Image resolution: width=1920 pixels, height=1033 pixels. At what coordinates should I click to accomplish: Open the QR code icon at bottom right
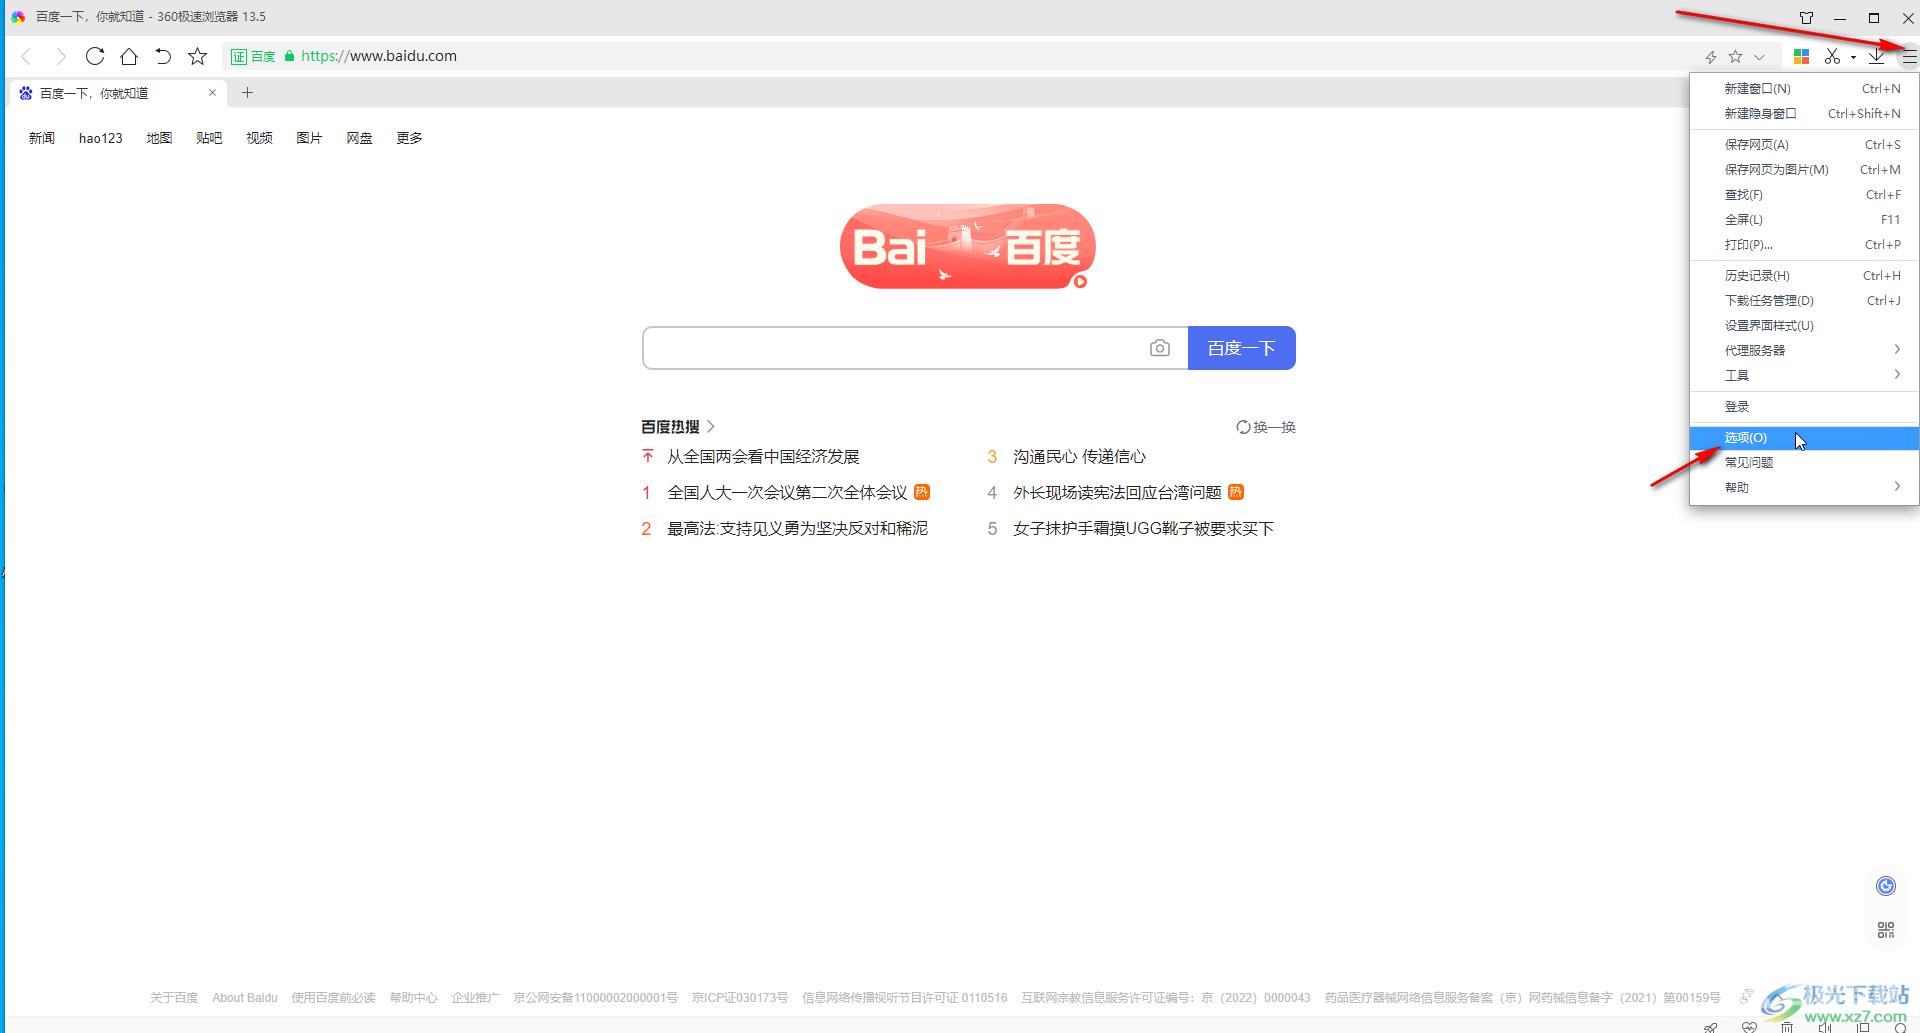coord(1886,928)
